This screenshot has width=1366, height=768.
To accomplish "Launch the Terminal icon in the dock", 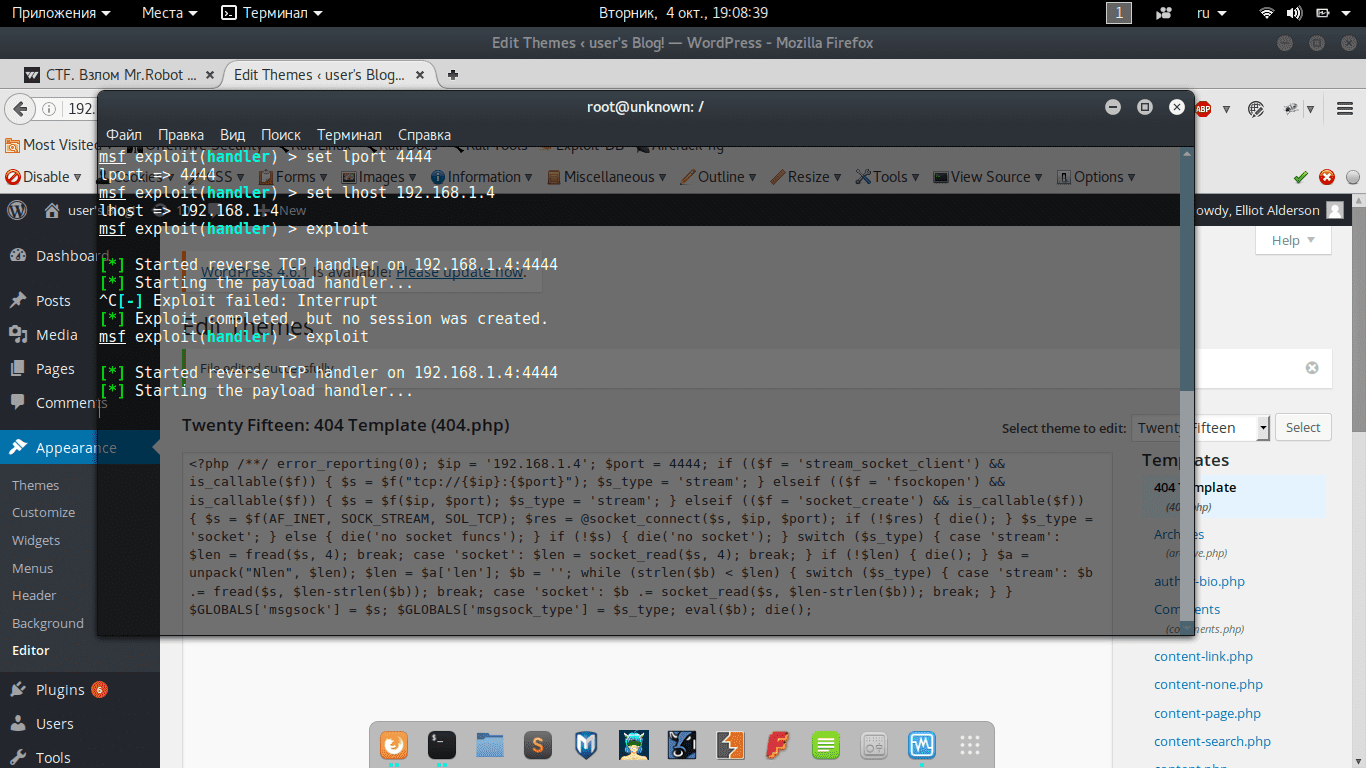I will point(442,745).
